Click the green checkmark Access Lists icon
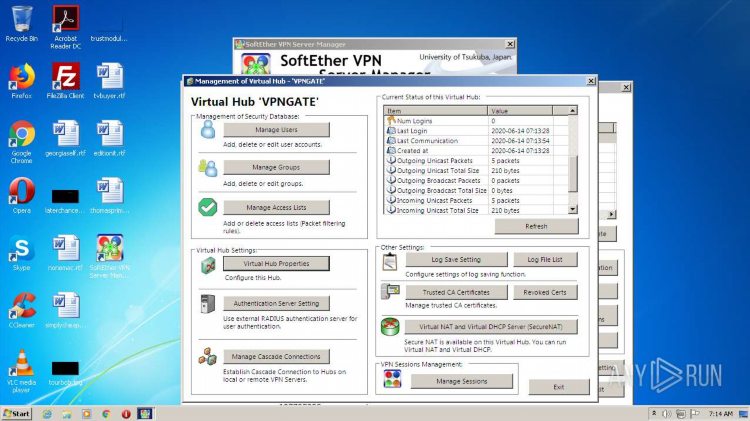This screenshot has height=421, width=750. coord(208,207)
